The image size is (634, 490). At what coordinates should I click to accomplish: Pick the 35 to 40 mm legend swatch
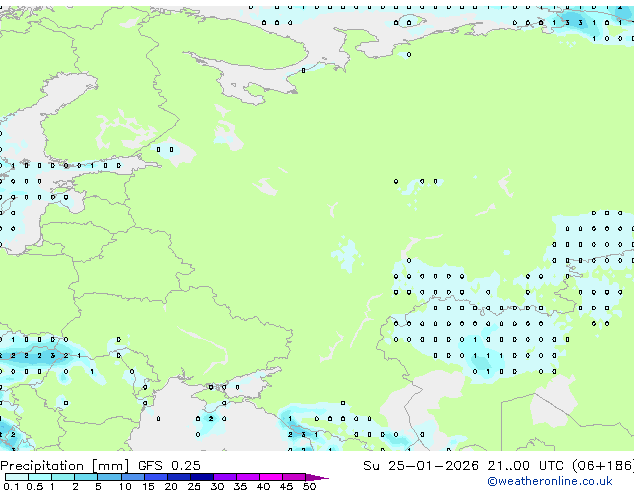coord(248,477)
